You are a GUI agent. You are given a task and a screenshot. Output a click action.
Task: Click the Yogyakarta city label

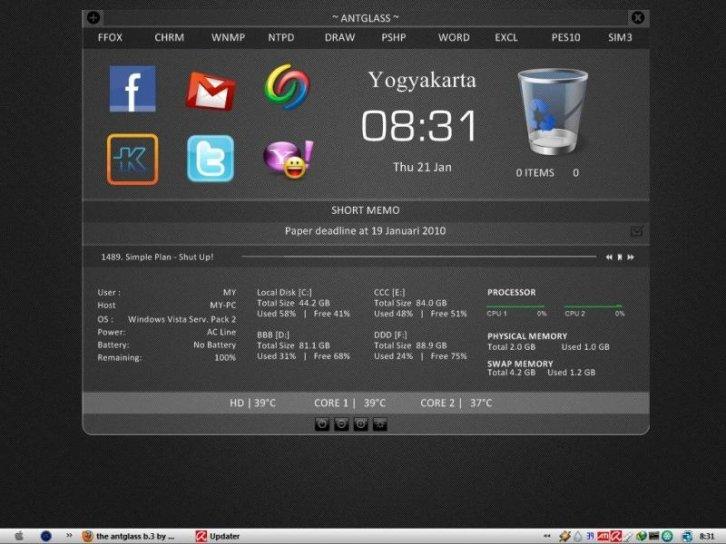coord(422,81)
